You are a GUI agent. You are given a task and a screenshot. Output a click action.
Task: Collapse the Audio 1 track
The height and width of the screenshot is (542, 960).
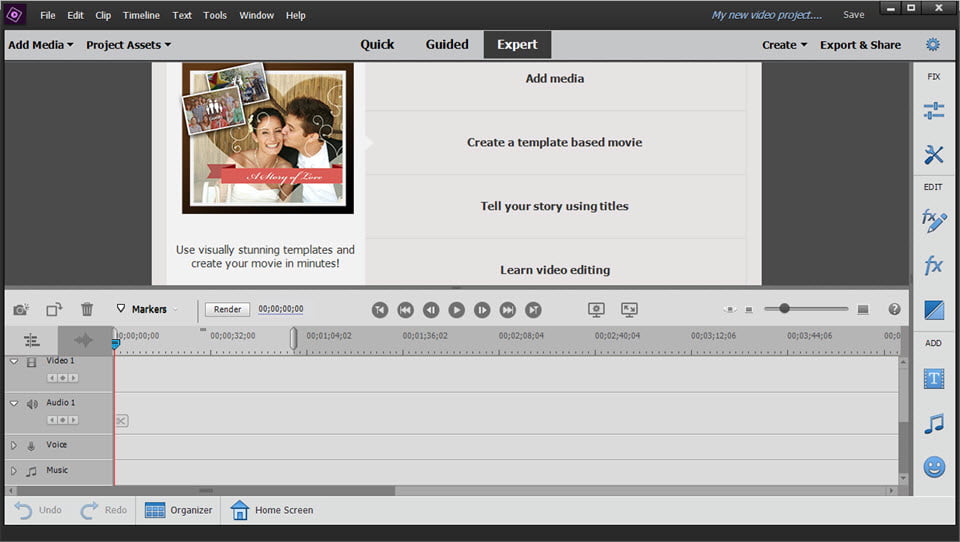point(14,403)
